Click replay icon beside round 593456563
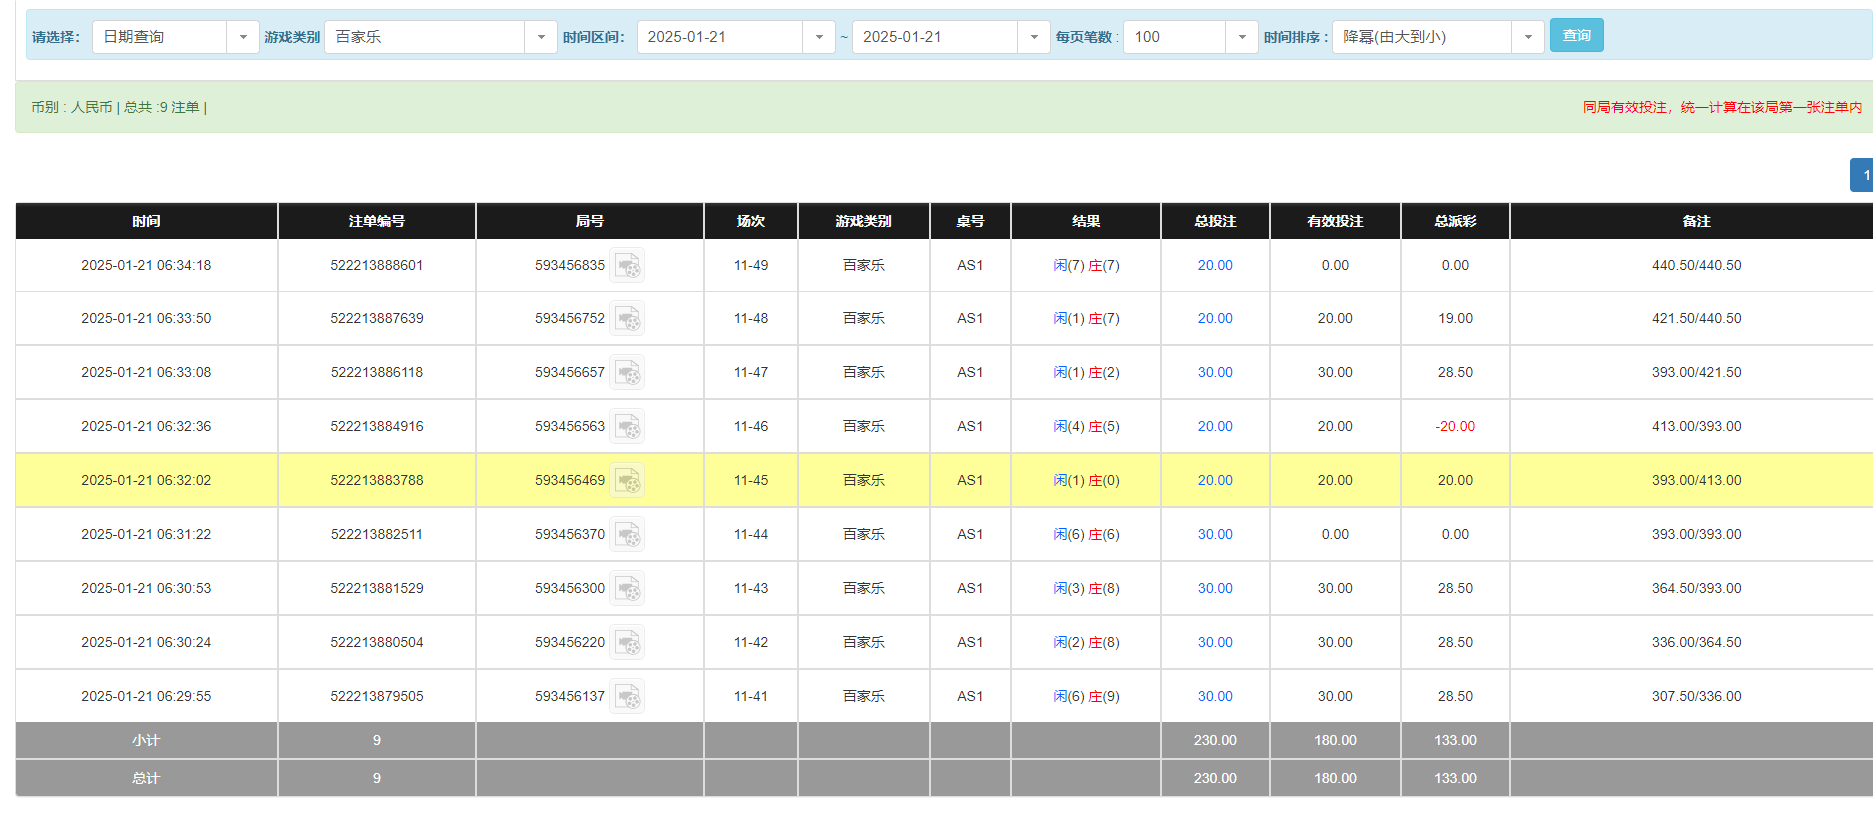The image size is (1873, 814). 628,427
